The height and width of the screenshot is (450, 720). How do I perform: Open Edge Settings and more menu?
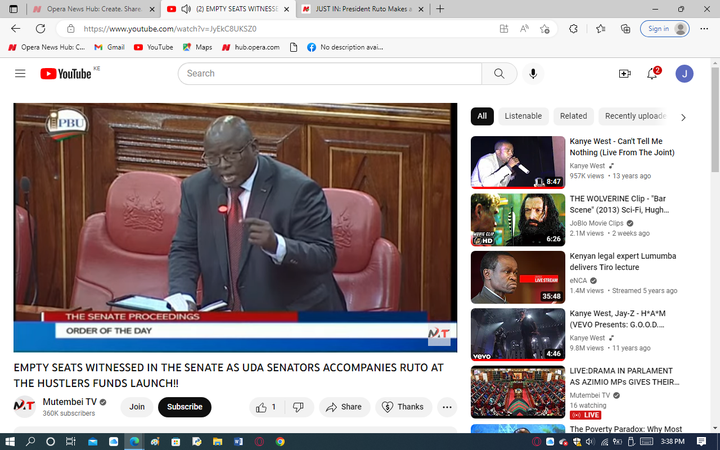(x=704, y=28)
